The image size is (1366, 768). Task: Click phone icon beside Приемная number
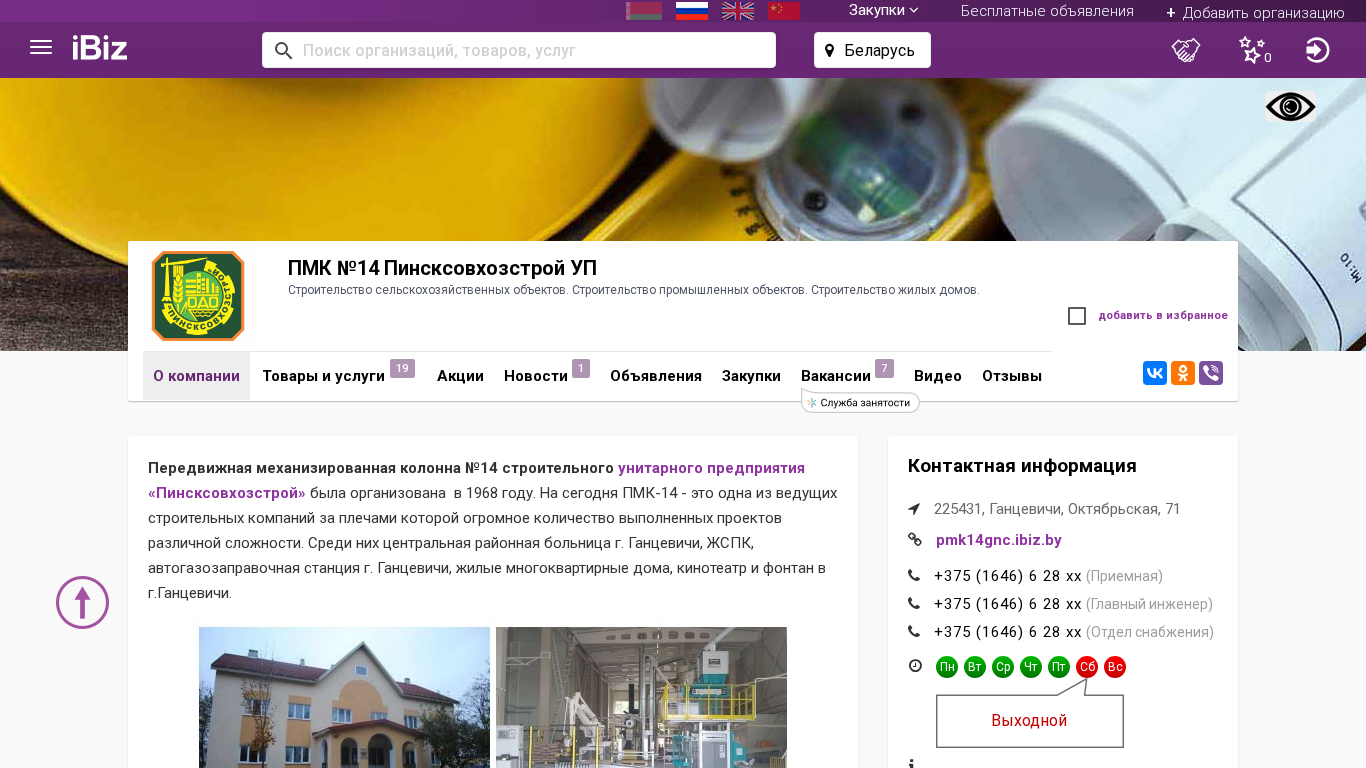click(914, 576)
